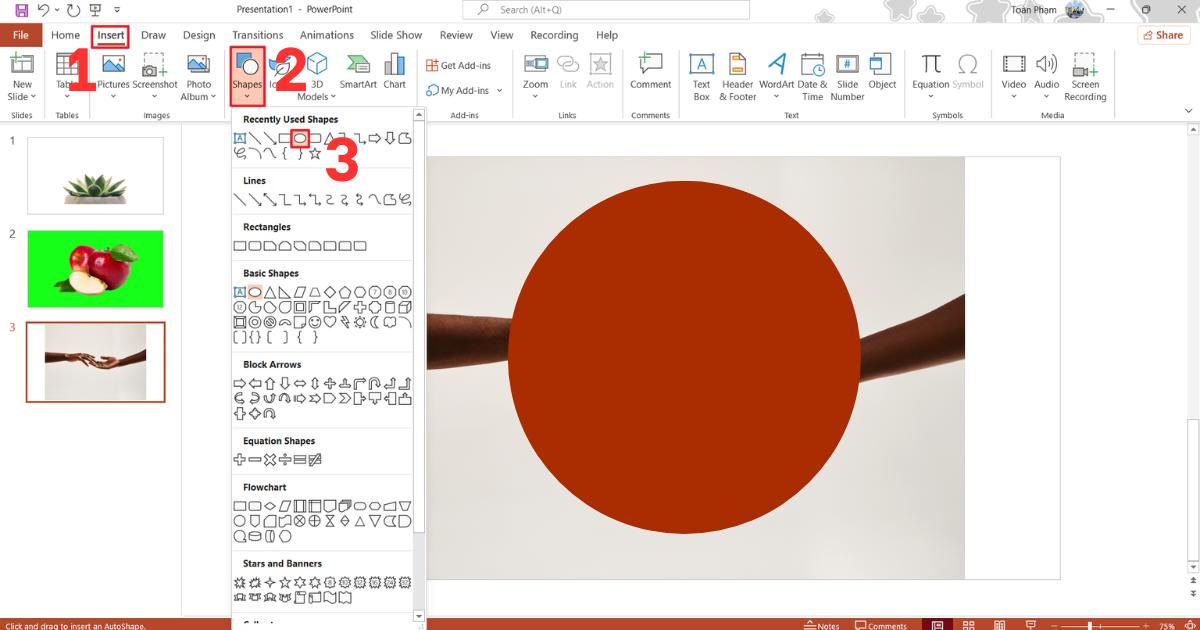1200x630 pixels.
Task: Click the Share button
Action: (x=1164, y=35)
